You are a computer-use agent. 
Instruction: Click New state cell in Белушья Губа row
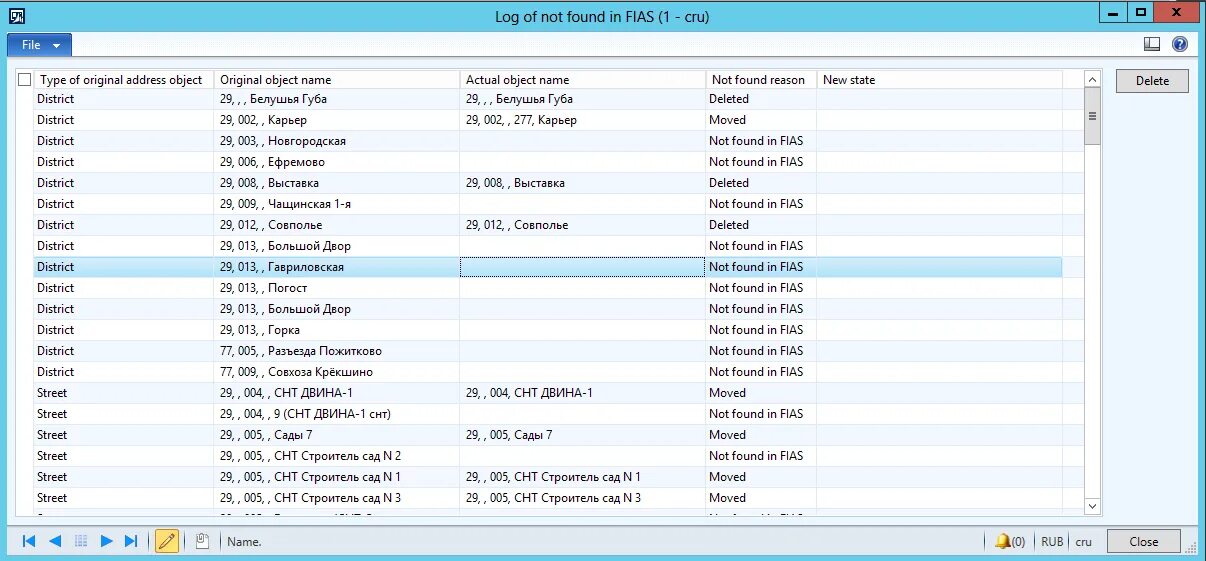939,99
